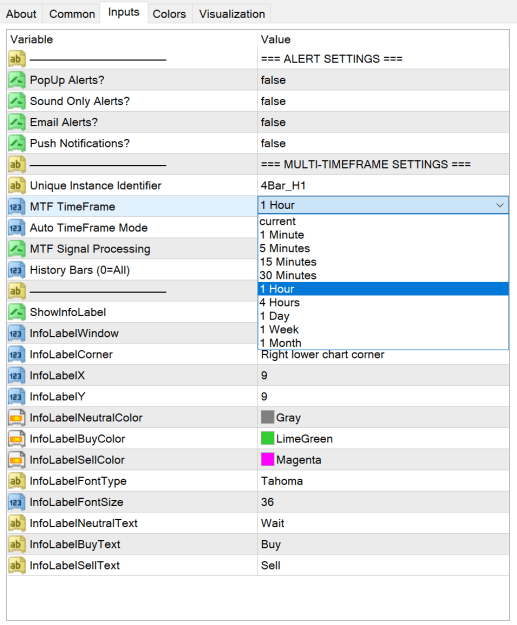
Task: Click the MTF TimeFrame integer icon
Action: click(x=17, y=206)
